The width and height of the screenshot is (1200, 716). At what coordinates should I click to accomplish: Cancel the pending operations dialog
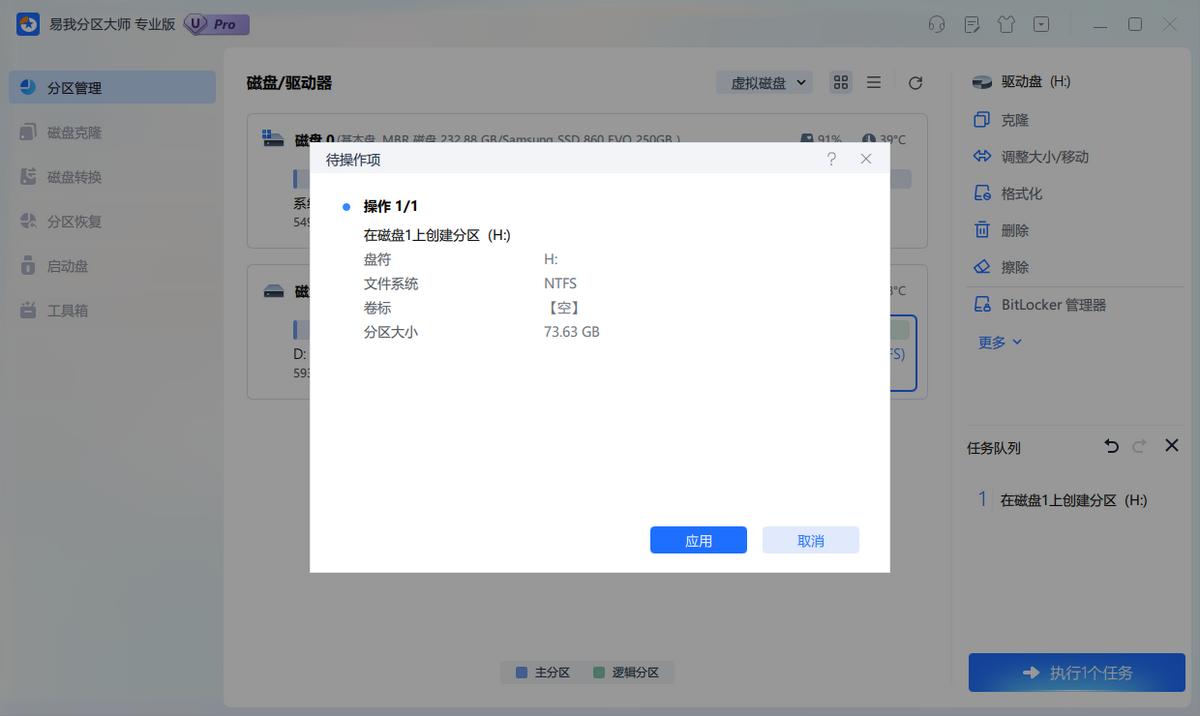(x=810, y=539)
